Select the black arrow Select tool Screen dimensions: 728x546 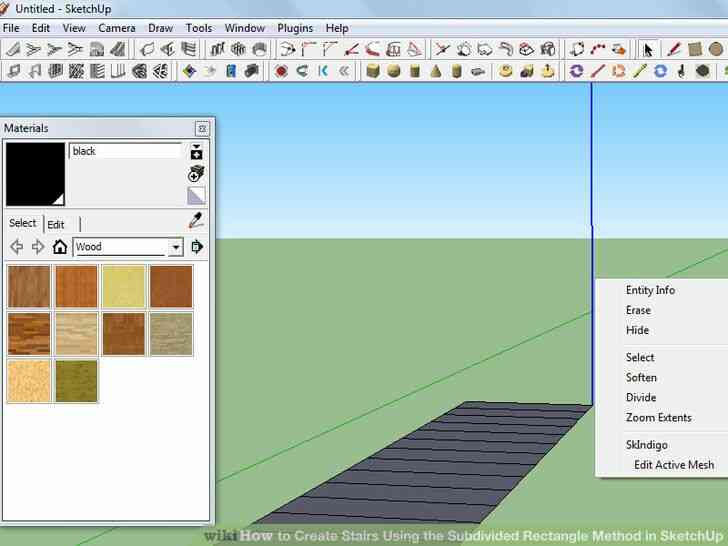point(648,49)
